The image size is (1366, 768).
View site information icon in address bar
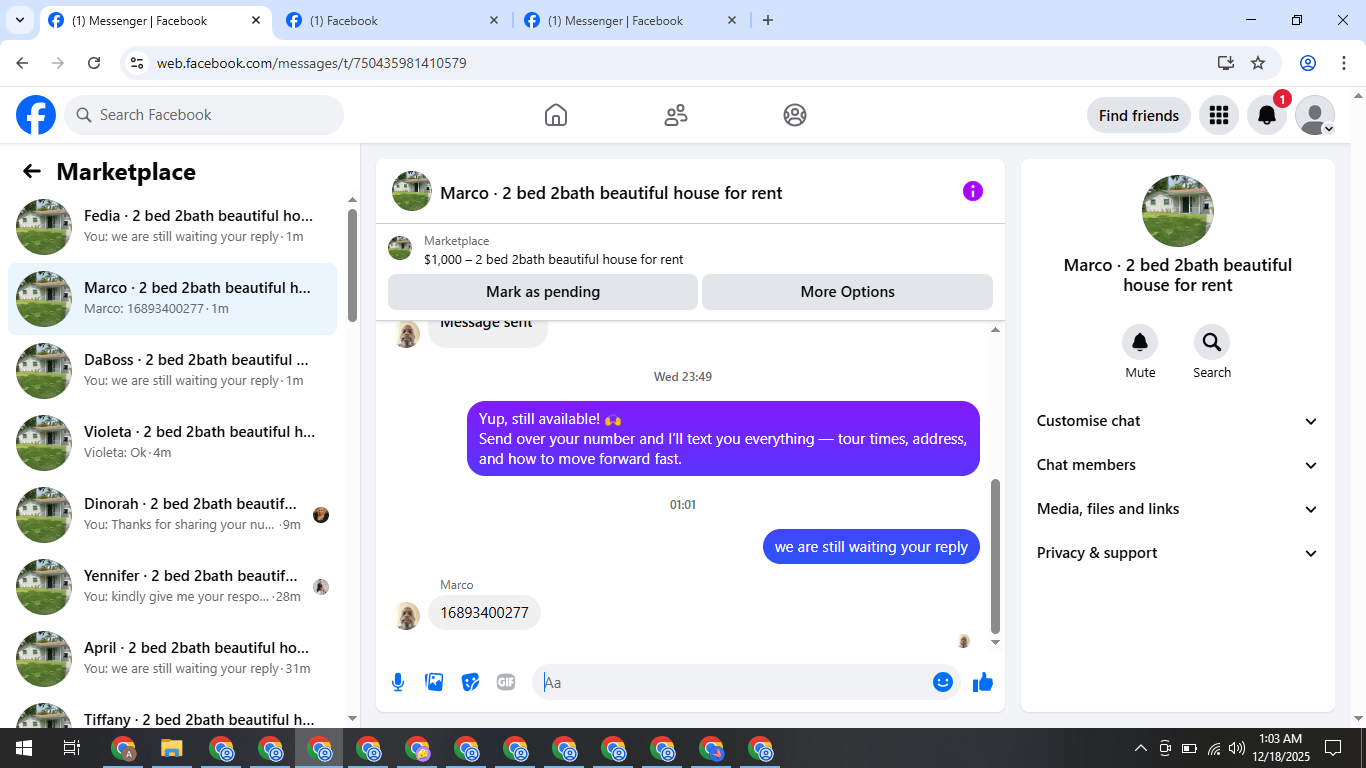pyautogui.click(x=138, y=63)
